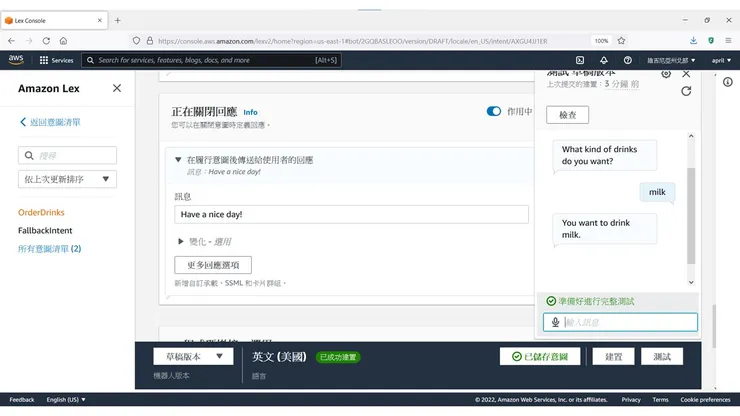Open a new browser tab

pos(118,20)
